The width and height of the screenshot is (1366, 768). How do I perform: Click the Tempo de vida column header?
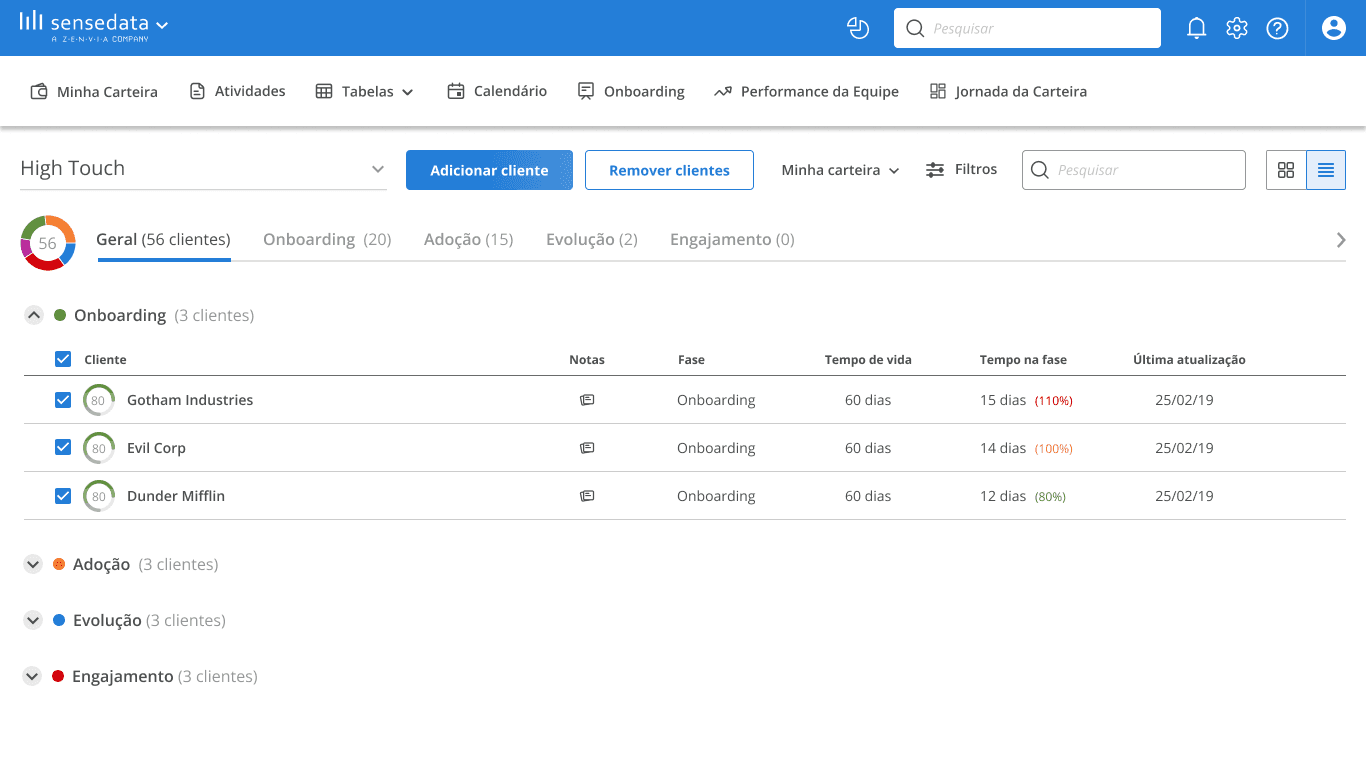pos(868,360)
